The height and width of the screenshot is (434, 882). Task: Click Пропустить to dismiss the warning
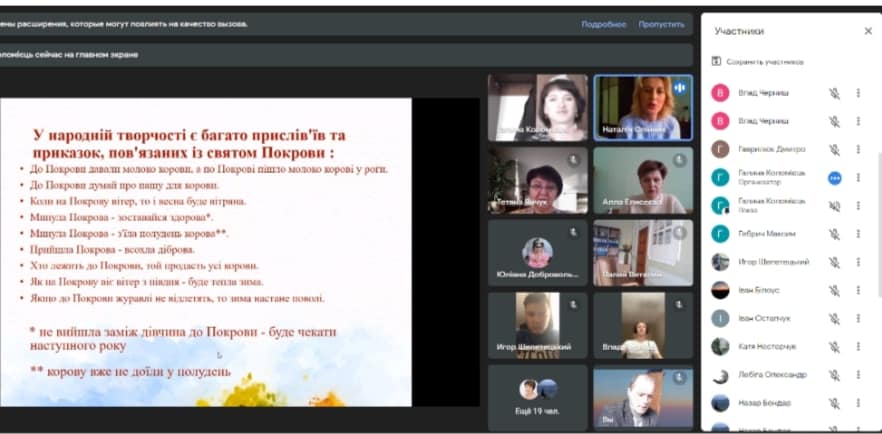[662, 25]
